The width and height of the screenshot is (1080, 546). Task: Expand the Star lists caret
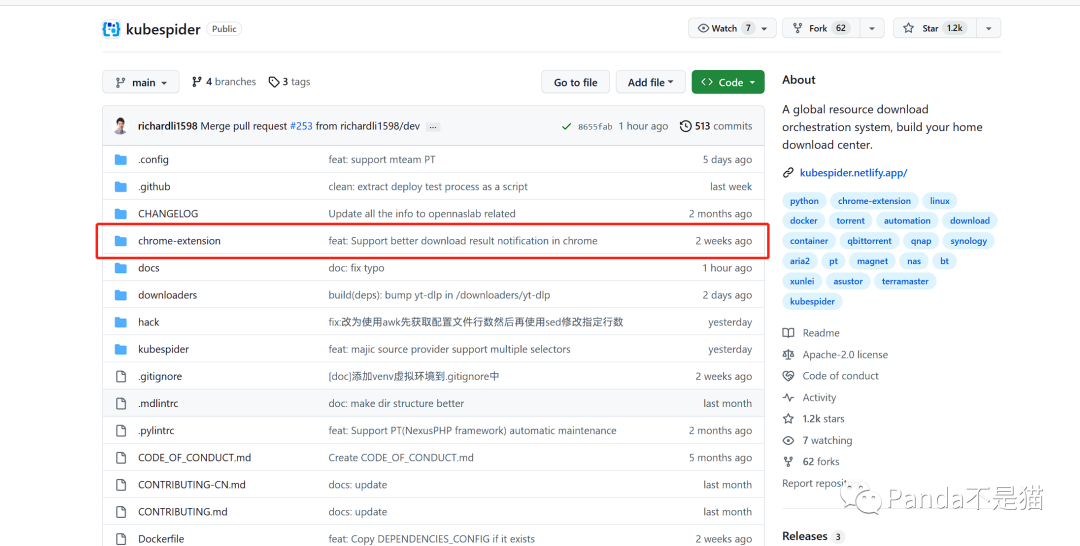point(988,28)
